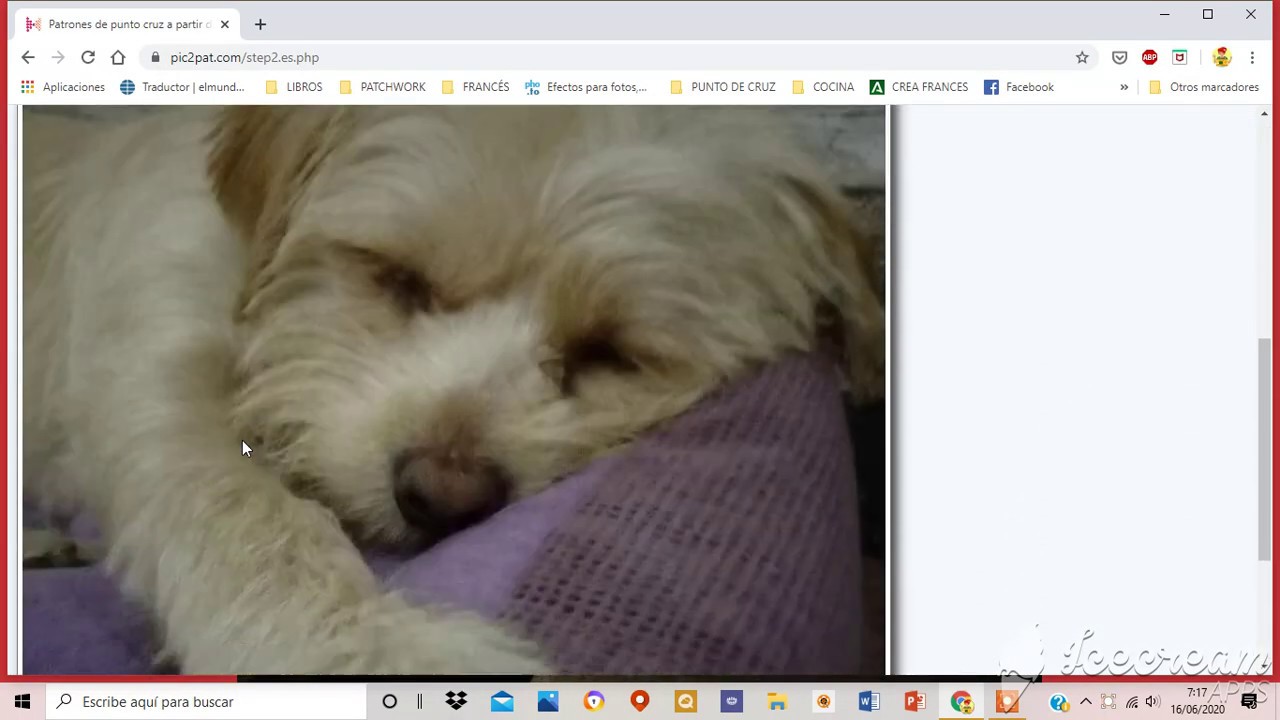1280x720 pixels.
Task: Expand the LIBROS bookmark folder
Action: [x=294, y=87]
